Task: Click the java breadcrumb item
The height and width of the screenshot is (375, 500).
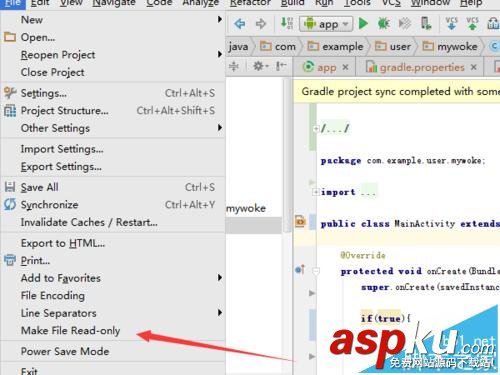Action: 238,46
